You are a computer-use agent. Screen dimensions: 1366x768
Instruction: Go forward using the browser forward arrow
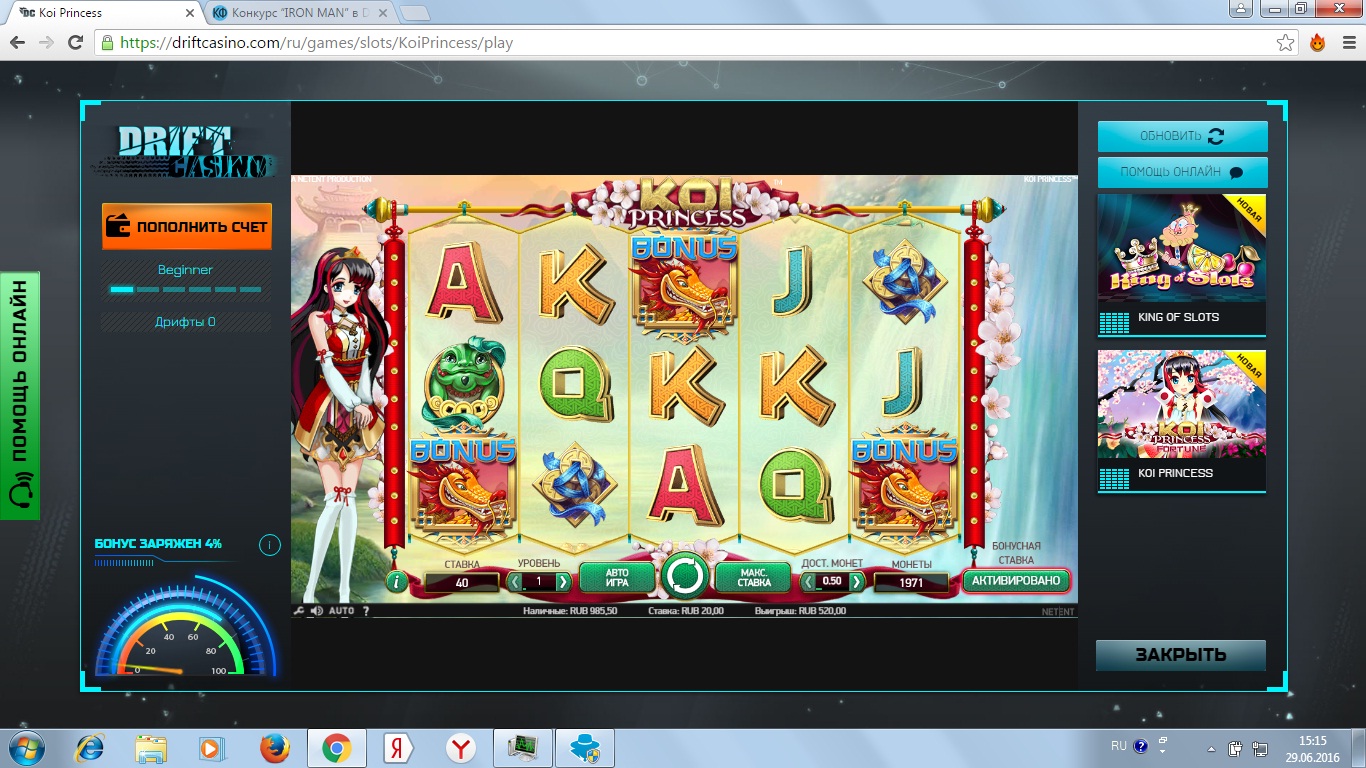point(46,43)
